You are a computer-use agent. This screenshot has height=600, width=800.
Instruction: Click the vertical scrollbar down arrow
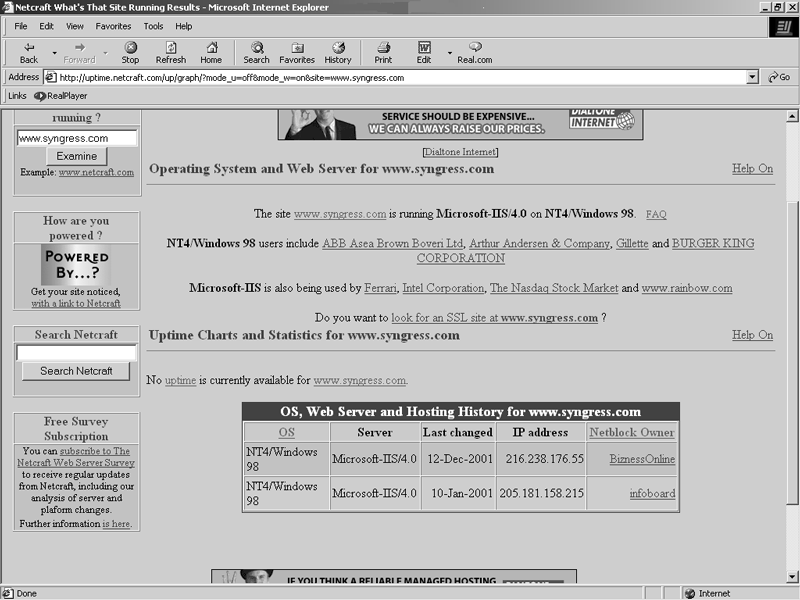click(x=792, y=578)
